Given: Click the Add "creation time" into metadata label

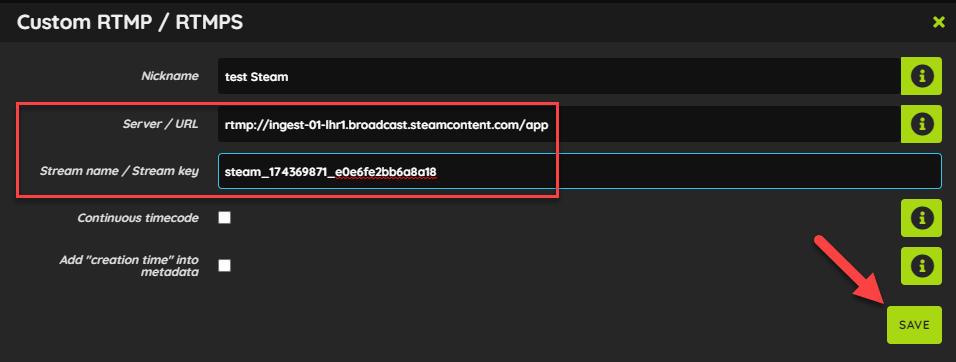Looking at the screenshot, I should click(x=129, y=266).
